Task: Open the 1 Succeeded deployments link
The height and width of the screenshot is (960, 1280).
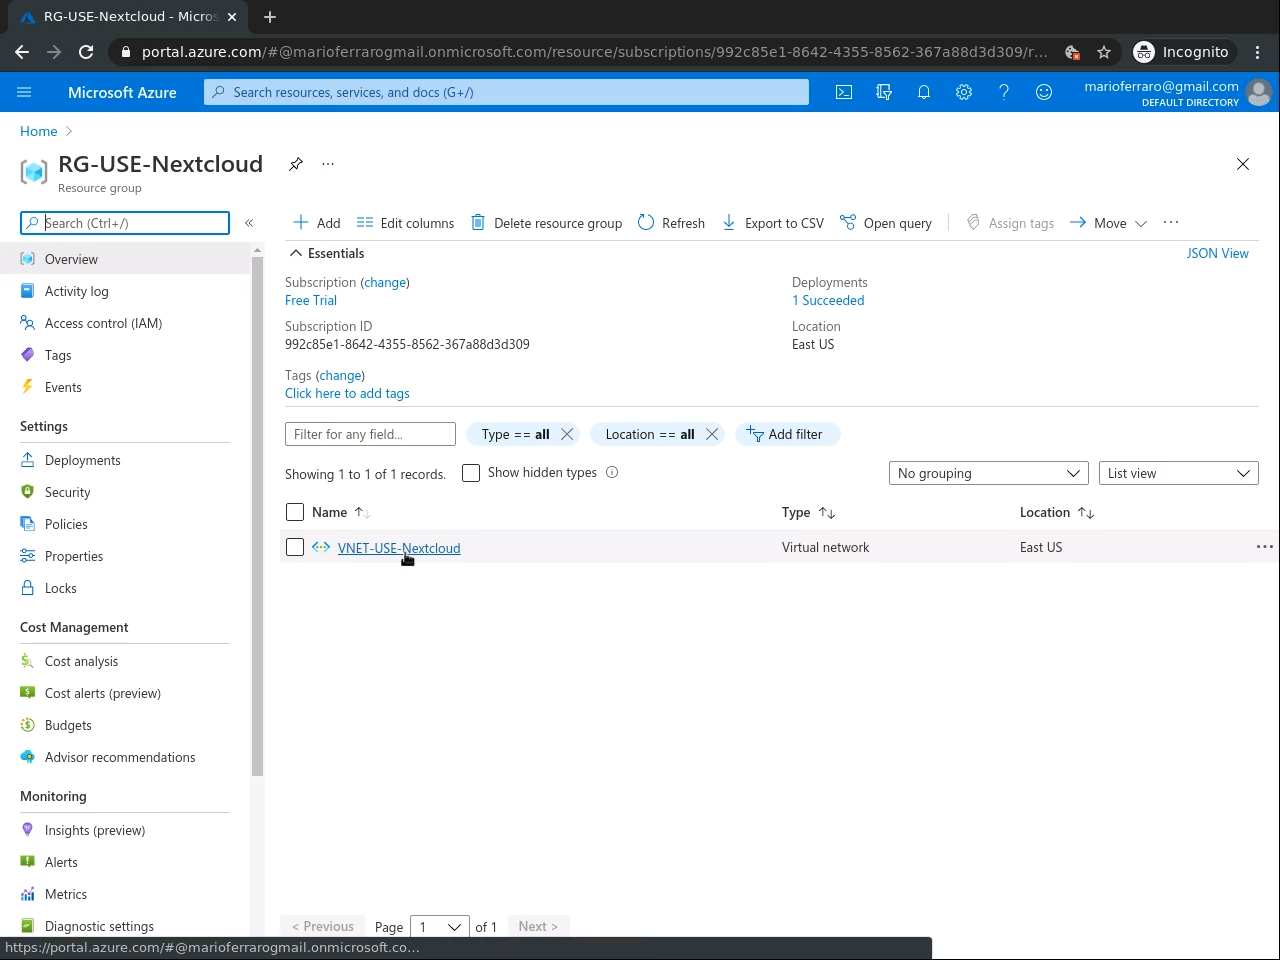Action: click(x=828, y=300)
